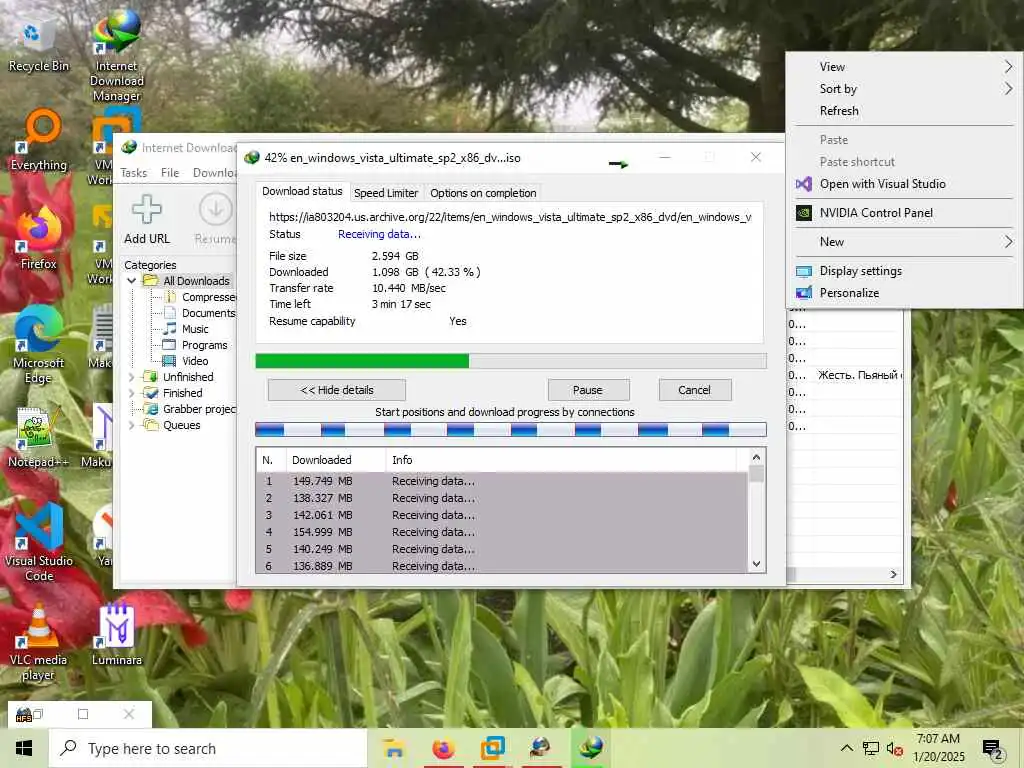Open the notification center icon
This screenshot has width=1024, height=768.
coord(993,749)
